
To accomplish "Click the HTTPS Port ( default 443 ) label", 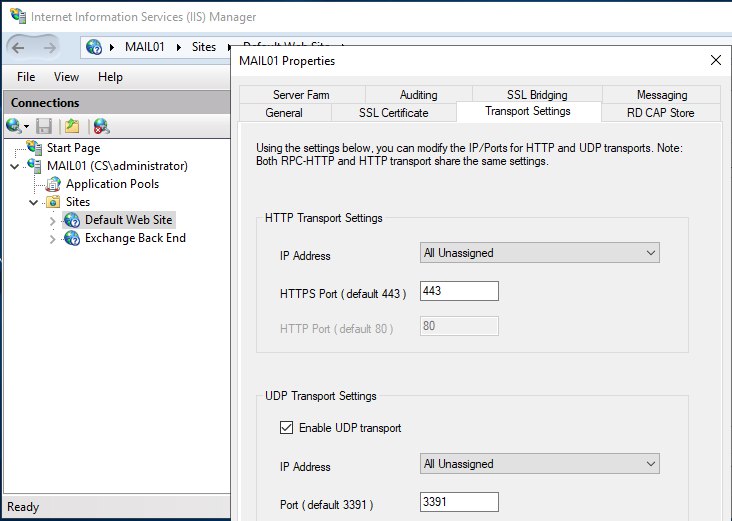I will (343, 294).
